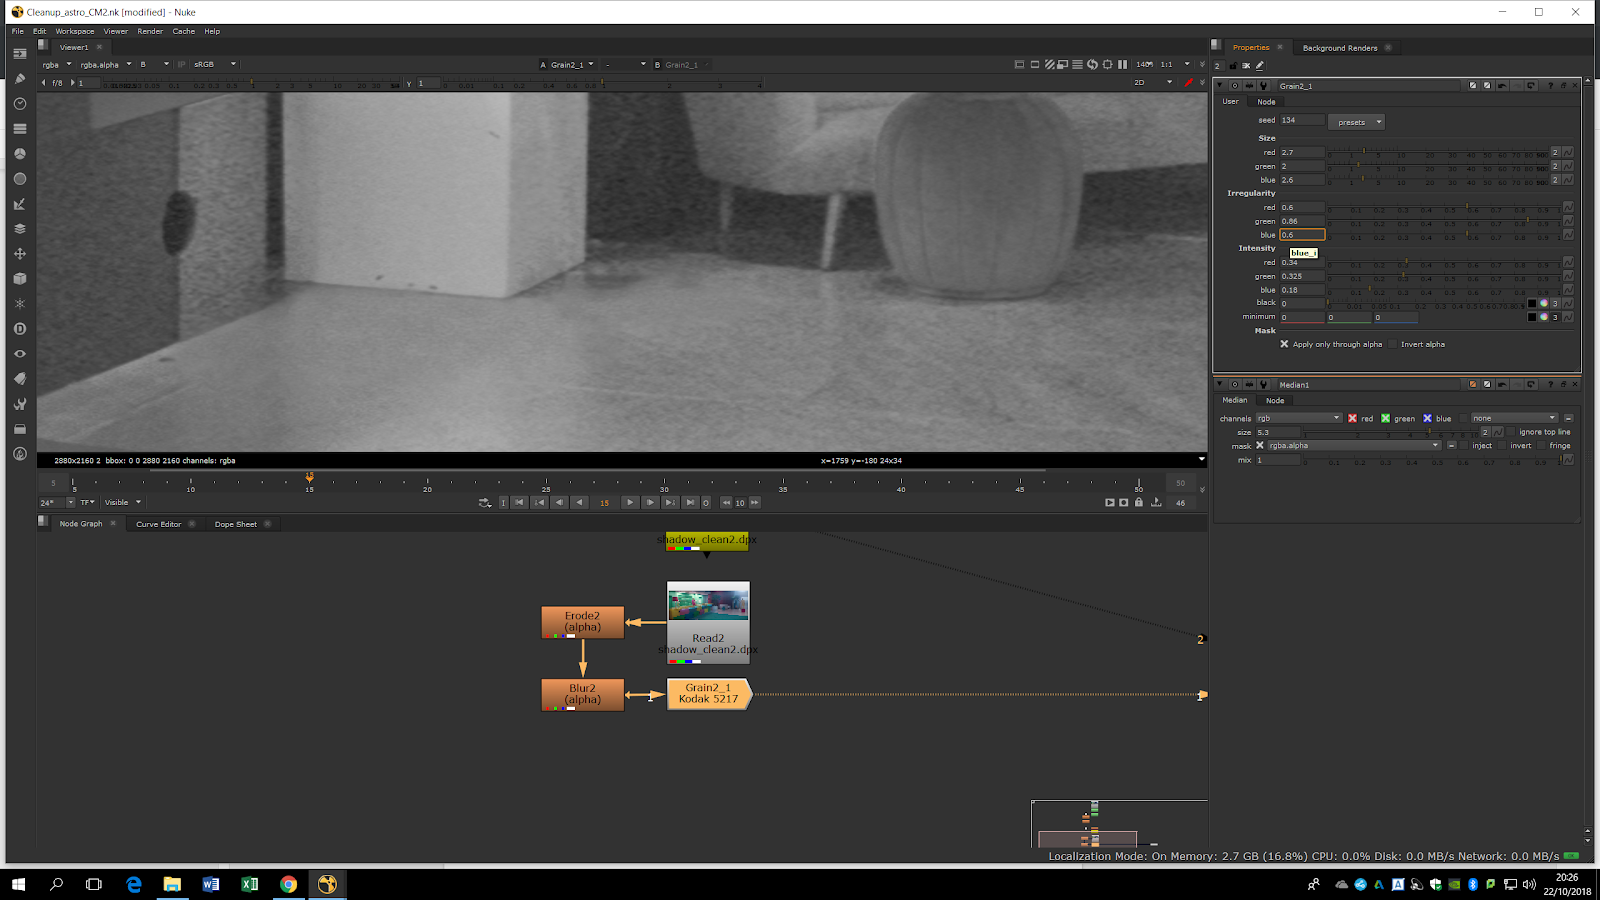Open the Render menu

click(x=150, y=31)
